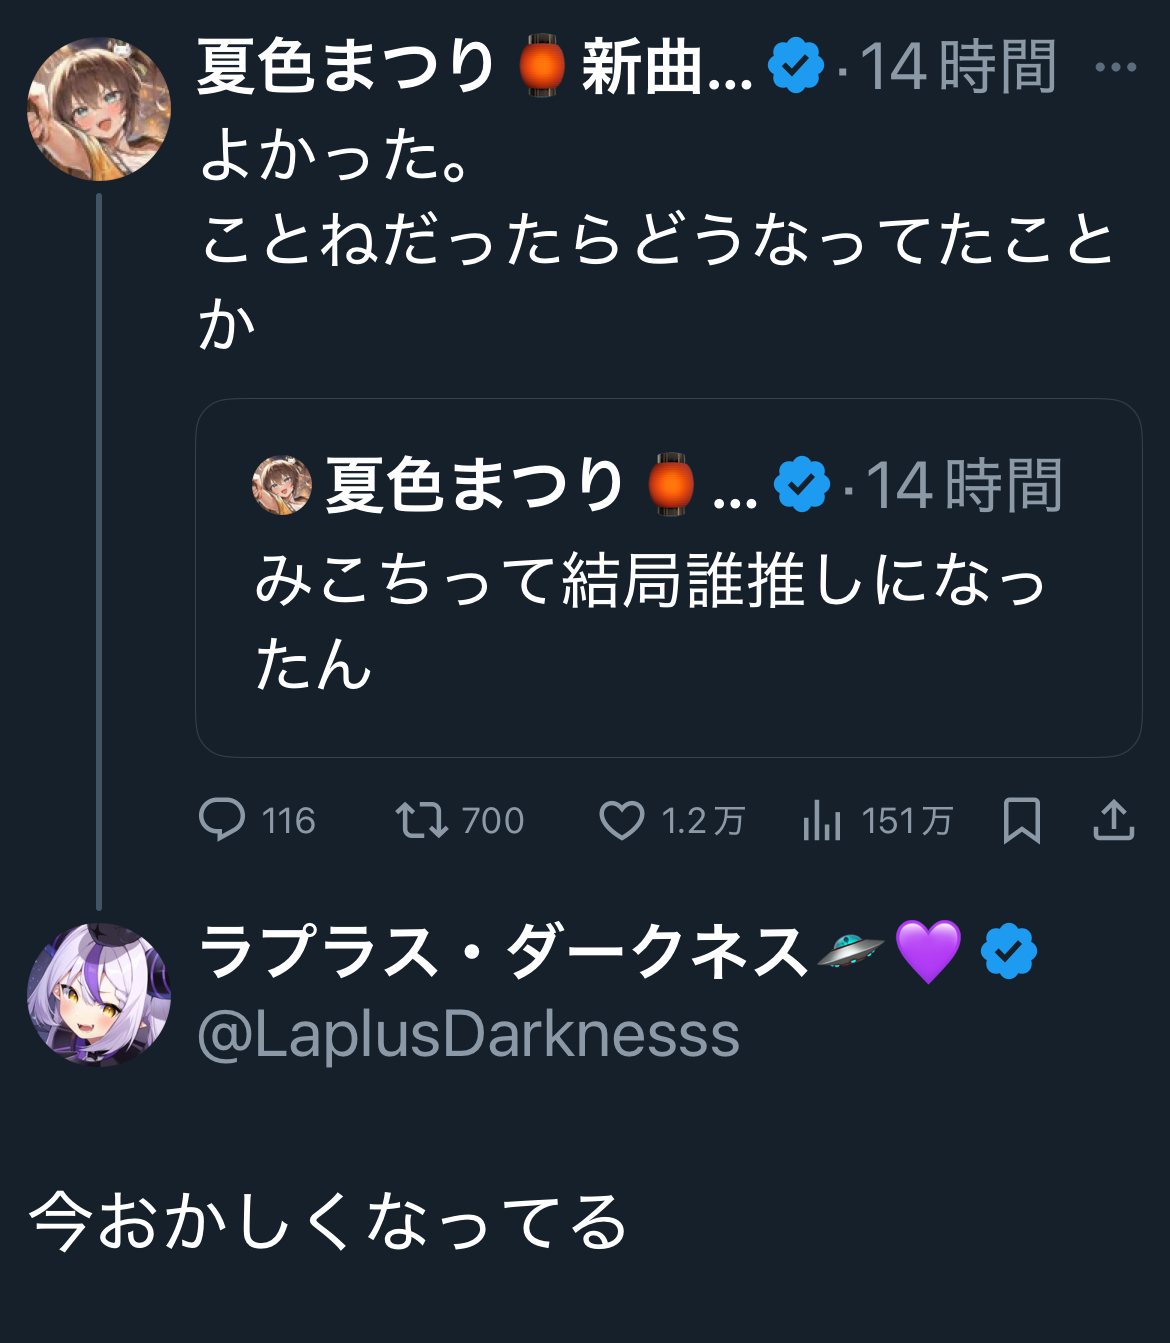Viewport: 1170px width, 1343px height.
Task: Click the blue verified badge beside 新曲
Action: click(x=796, y=66)
